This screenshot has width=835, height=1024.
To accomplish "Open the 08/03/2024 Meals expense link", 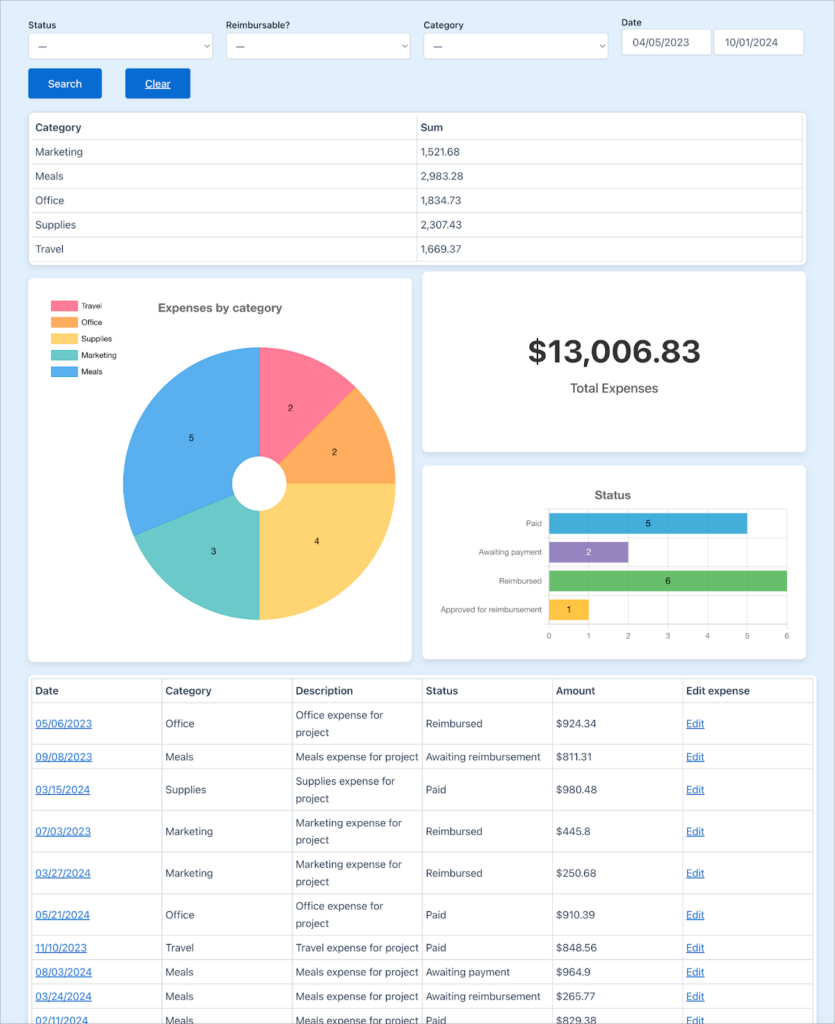I will coord(63,971).
